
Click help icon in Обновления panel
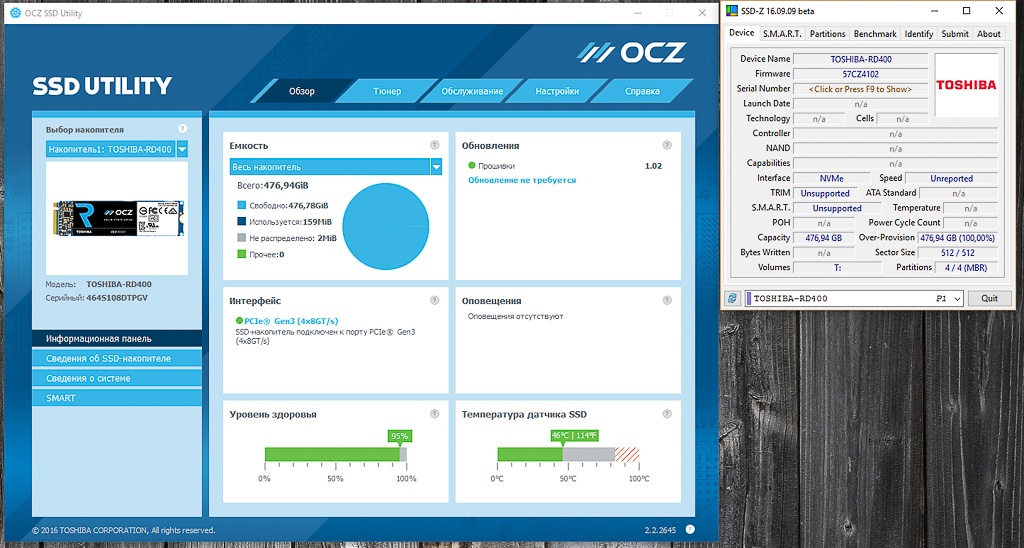tap(667, 146)
